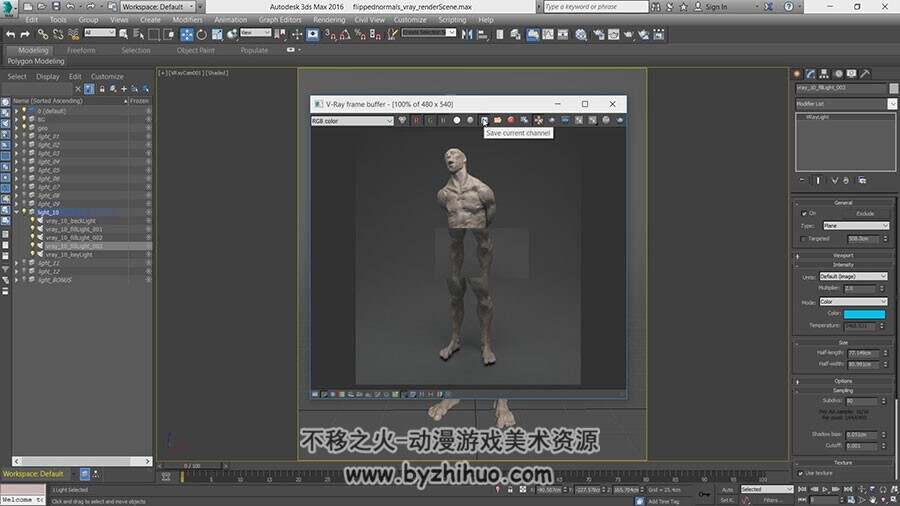Image resolution: width=900 pixels, height=506 pixels.
Task: Click Configure Modifier Sets icon below stack
Action: pos(862,180)
